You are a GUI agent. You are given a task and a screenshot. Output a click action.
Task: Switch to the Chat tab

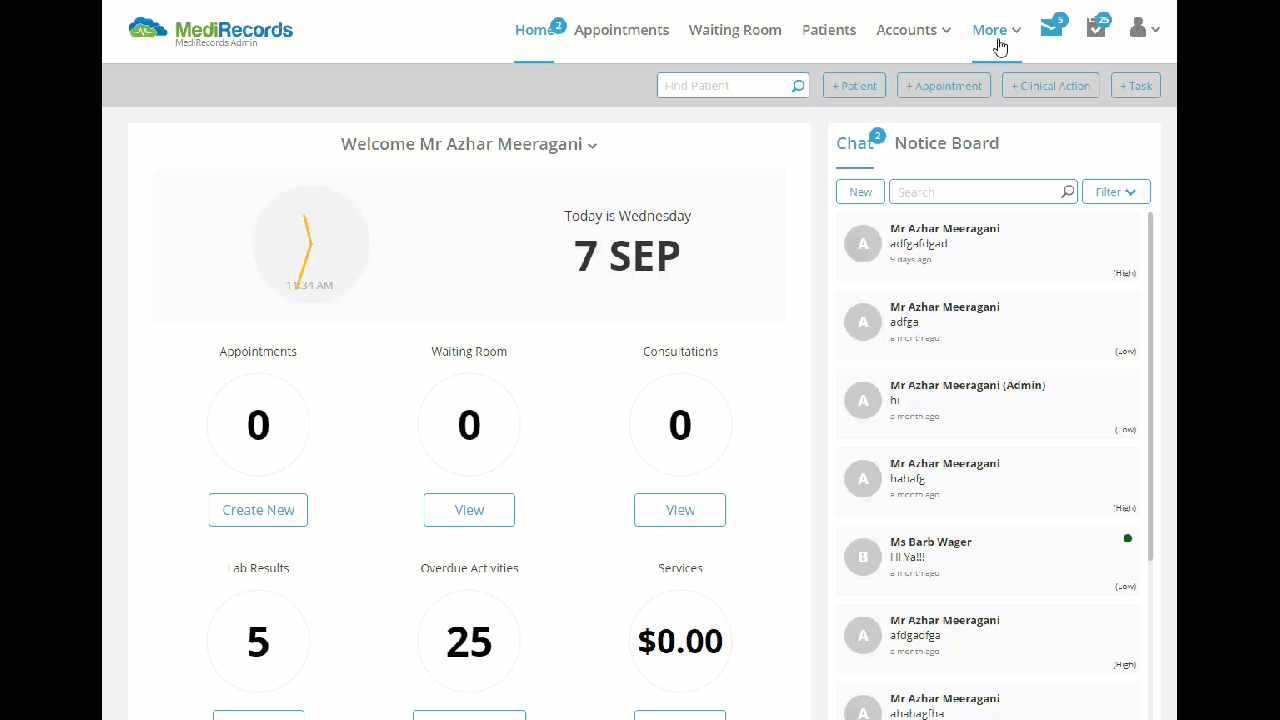coord(855,143)
